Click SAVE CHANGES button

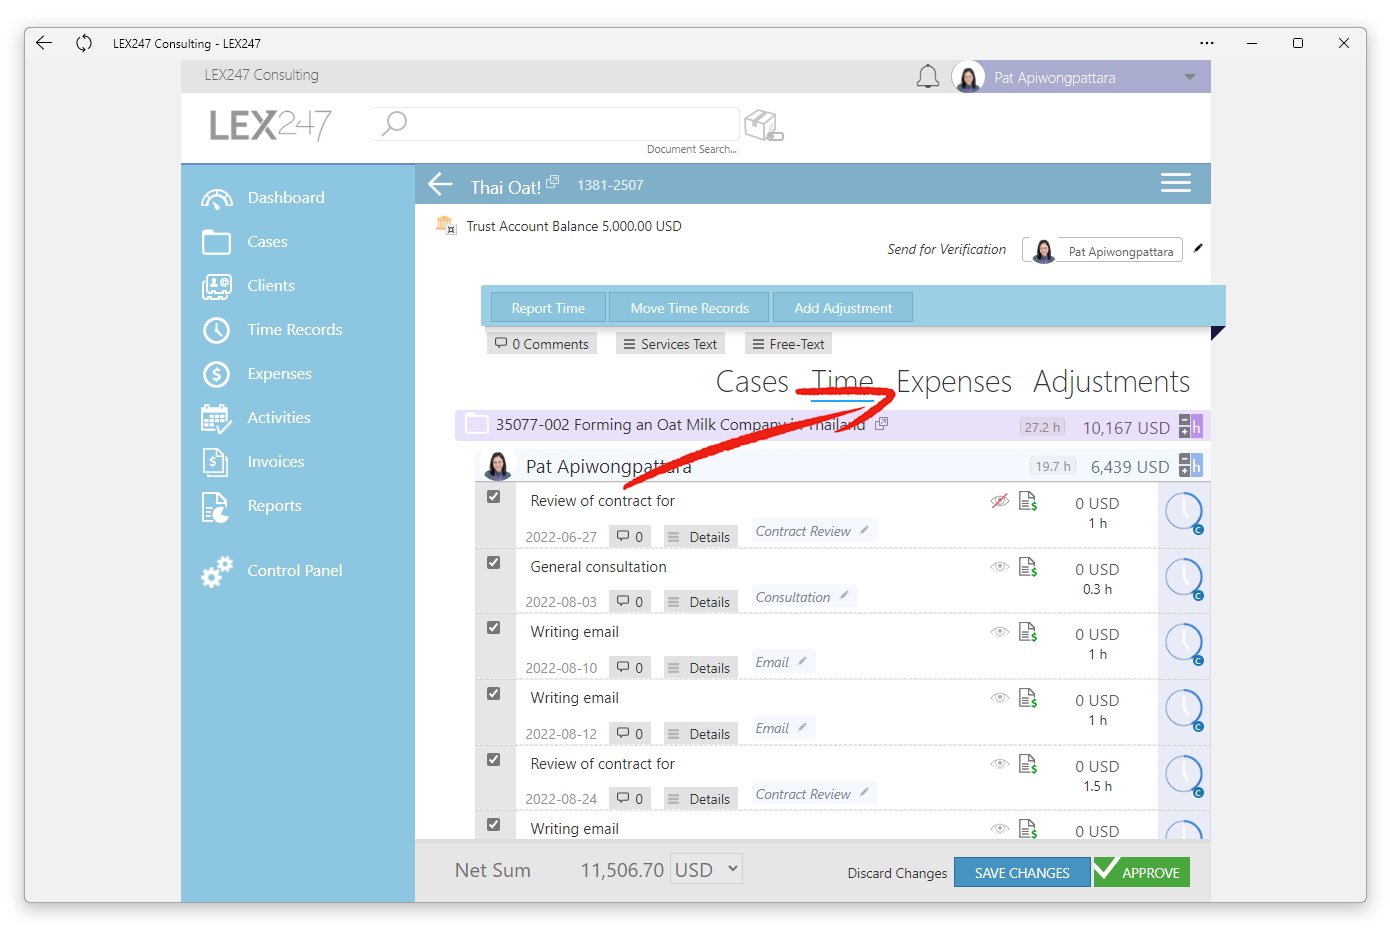point(1022,872)
